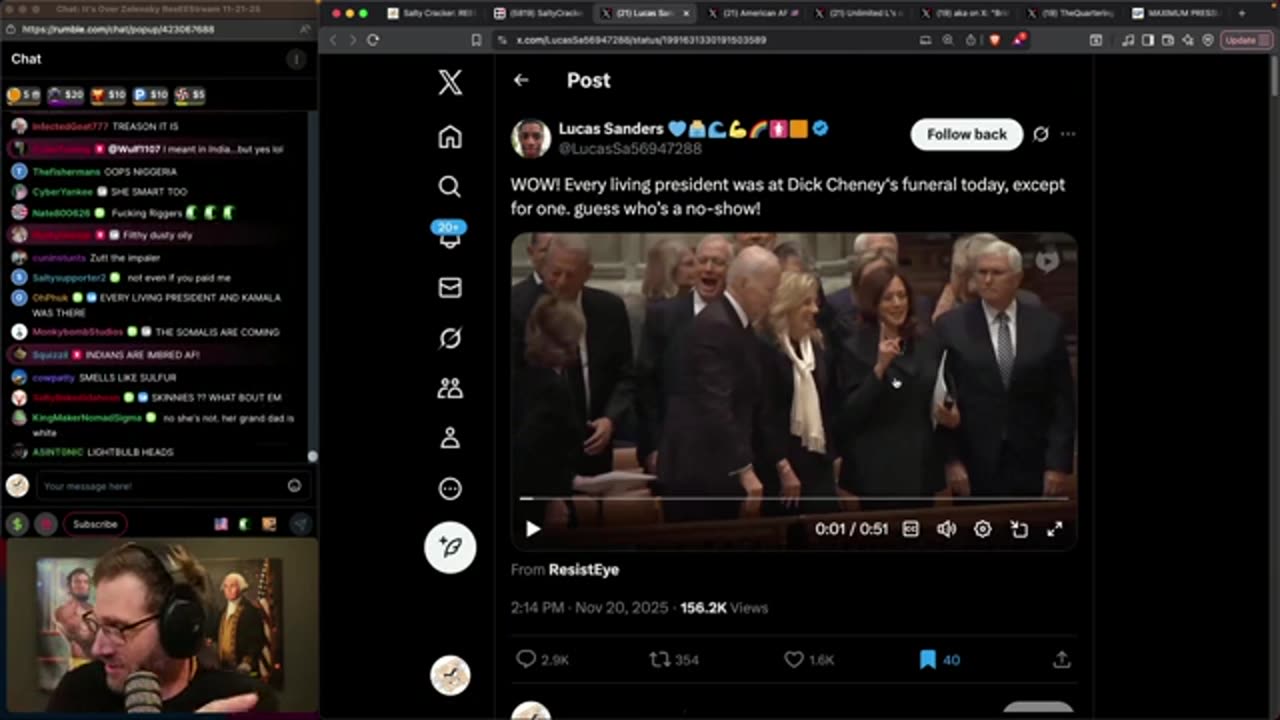Image resolution: width=1280 pixels, height=720 pixels.
Task: Seek on the video progress bar
Action: coord(793,498)
